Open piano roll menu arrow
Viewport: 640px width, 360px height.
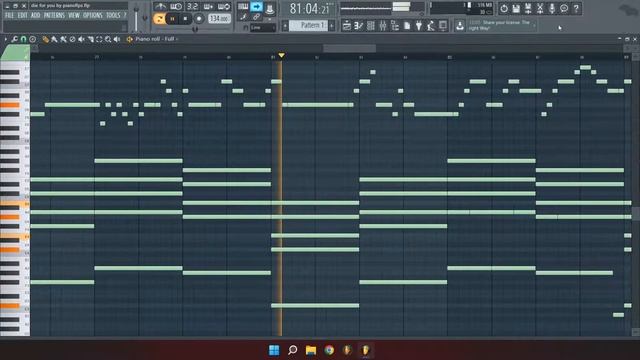click(6, 39)
